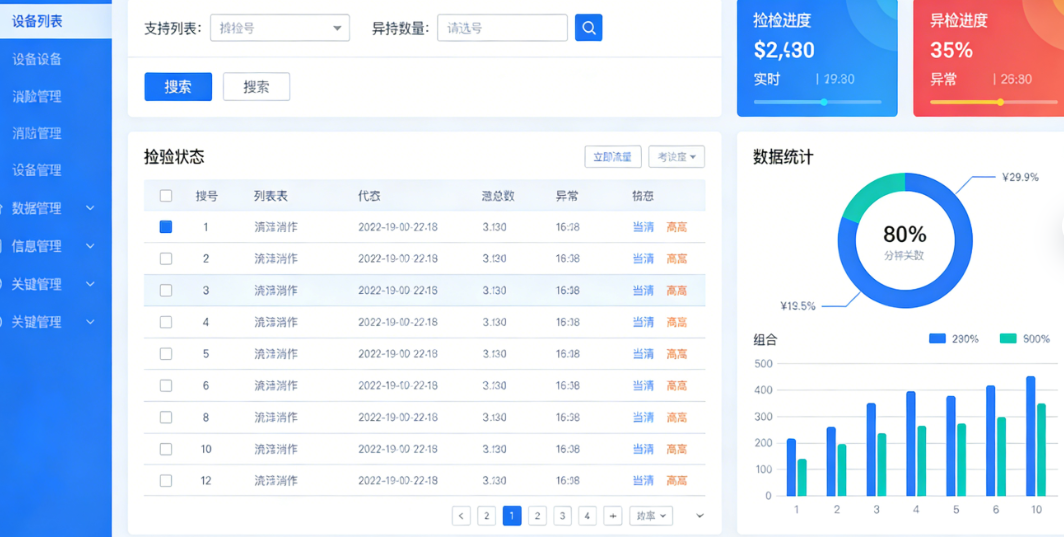Screen dimensions: 1064x537
Task: Click the blue 230% legend swatch
Action: click(937, 339)
